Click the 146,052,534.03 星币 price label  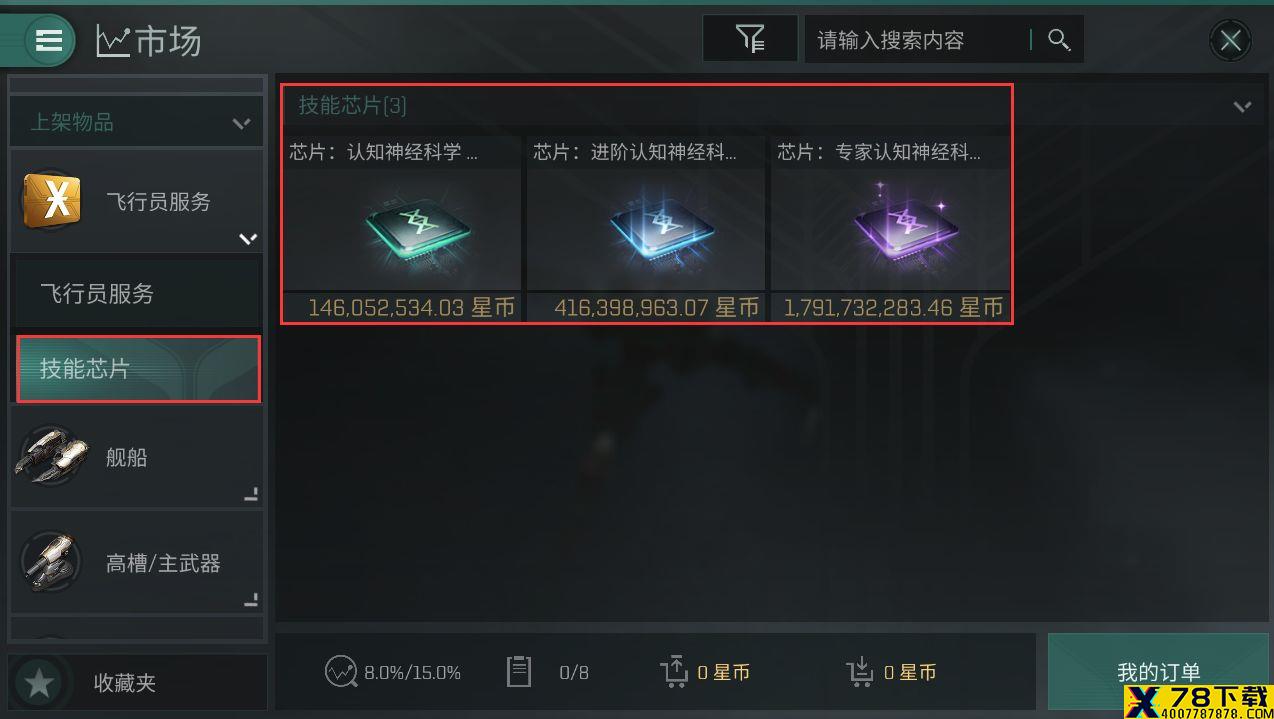pos(411,308)
